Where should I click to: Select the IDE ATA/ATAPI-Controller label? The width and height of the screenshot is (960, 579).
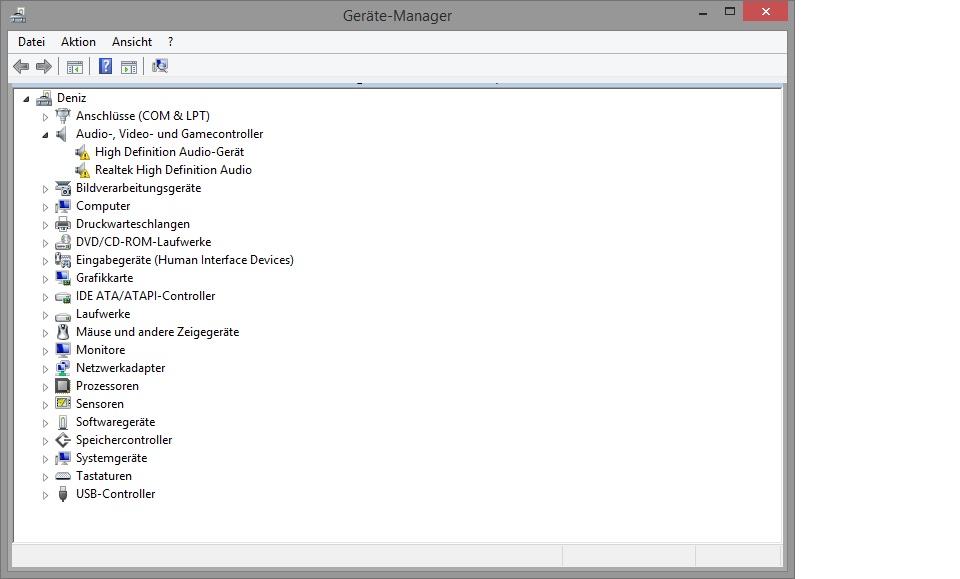146,296
